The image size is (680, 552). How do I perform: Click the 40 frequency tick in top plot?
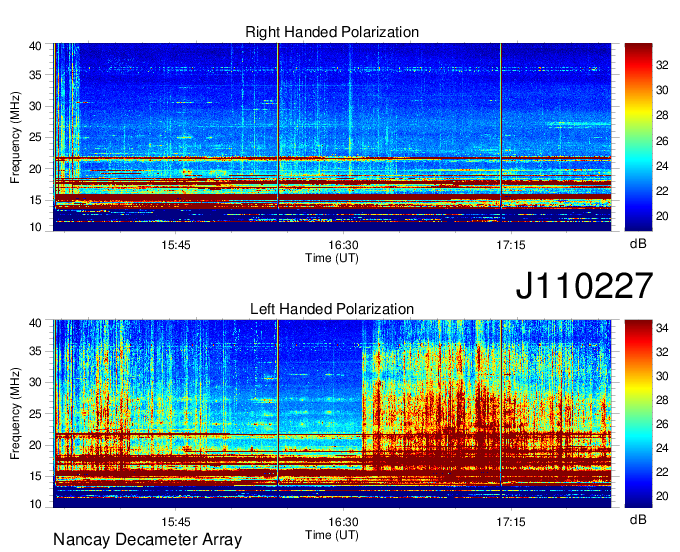coord(36,46)
